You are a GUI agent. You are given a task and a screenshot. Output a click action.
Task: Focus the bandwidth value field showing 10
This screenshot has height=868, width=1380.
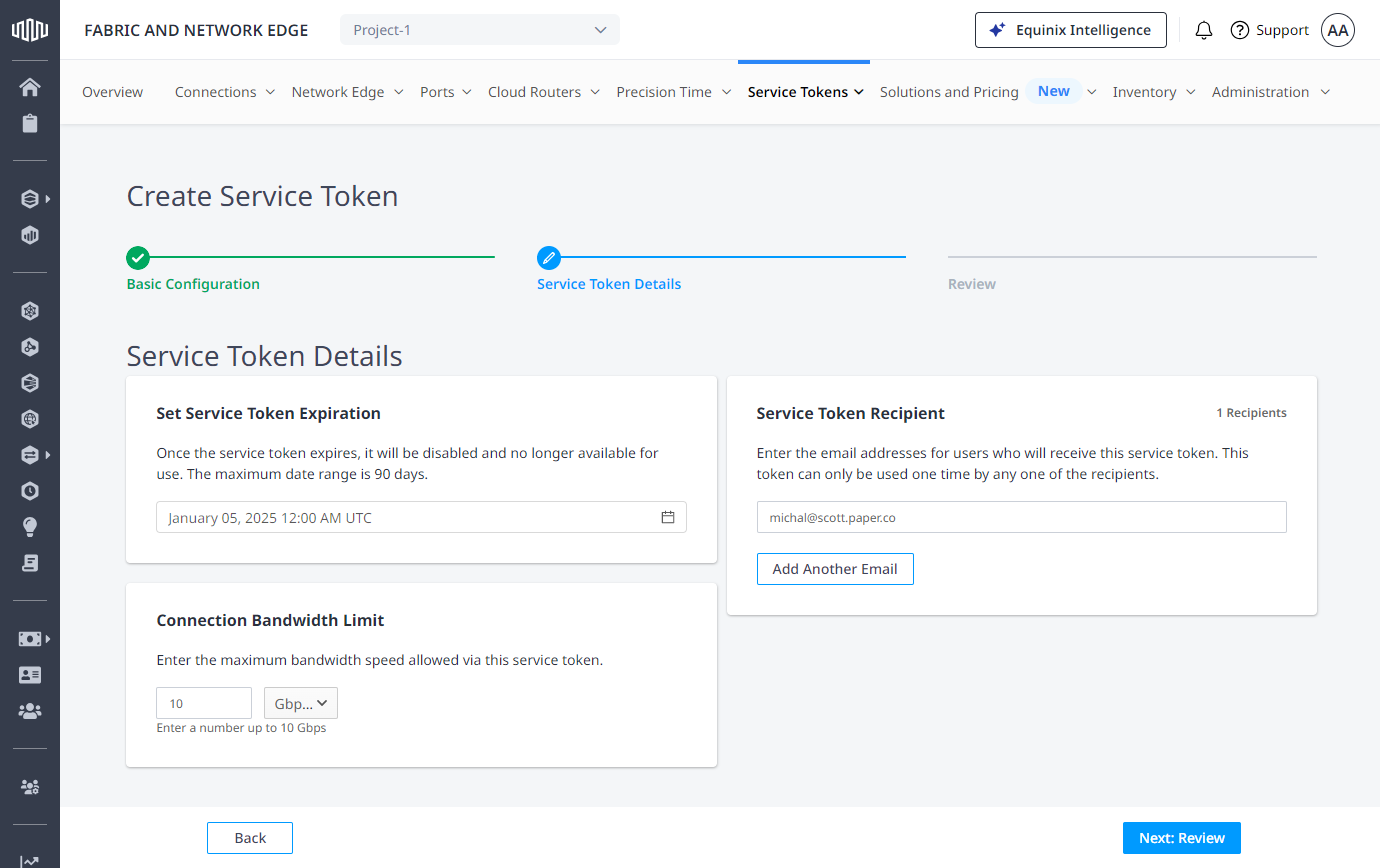(204, 703)
